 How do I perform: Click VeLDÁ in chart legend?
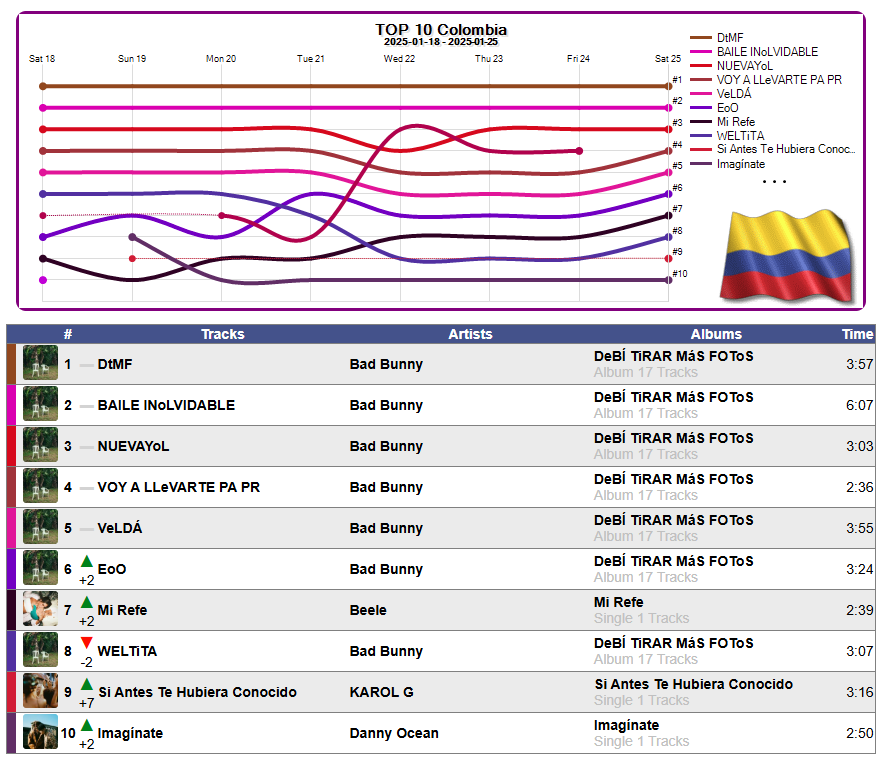click(734, 93)
